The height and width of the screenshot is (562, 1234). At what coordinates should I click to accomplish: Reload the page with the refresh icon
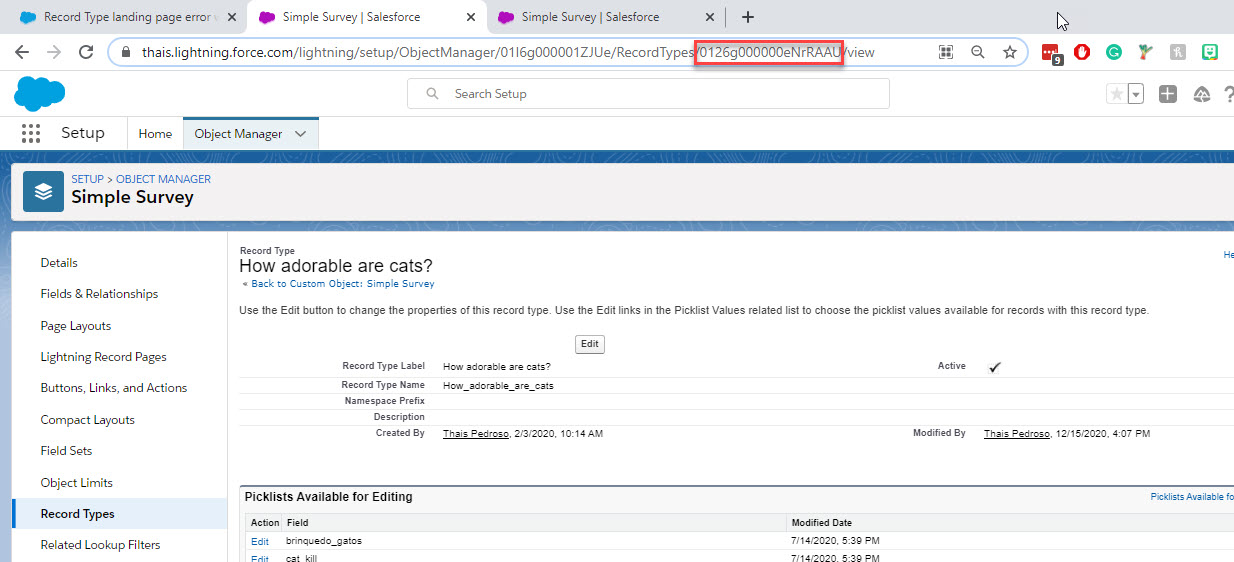tap(86, 52)
